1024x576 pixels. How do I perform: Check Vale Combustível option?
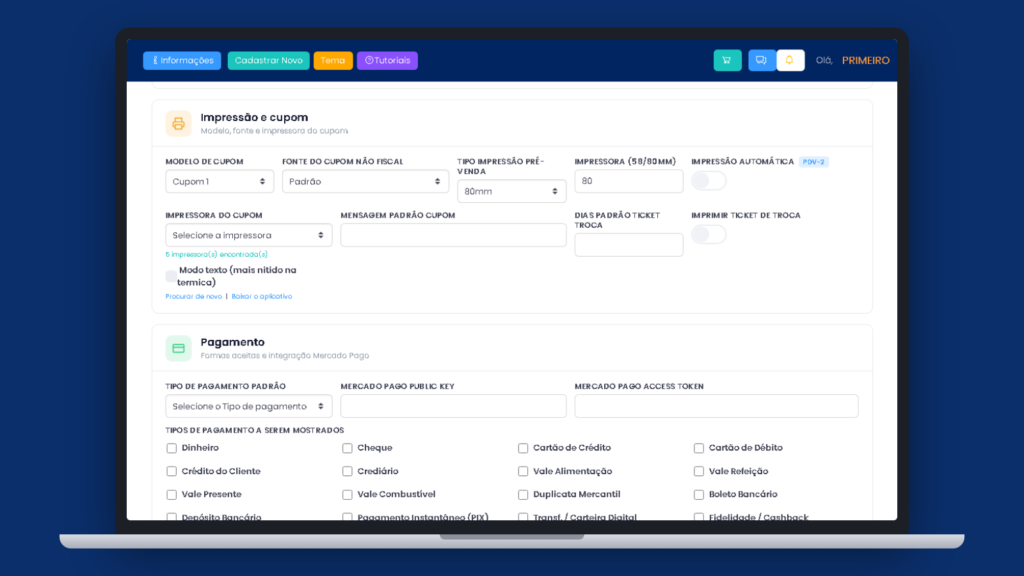click(347, 495)
